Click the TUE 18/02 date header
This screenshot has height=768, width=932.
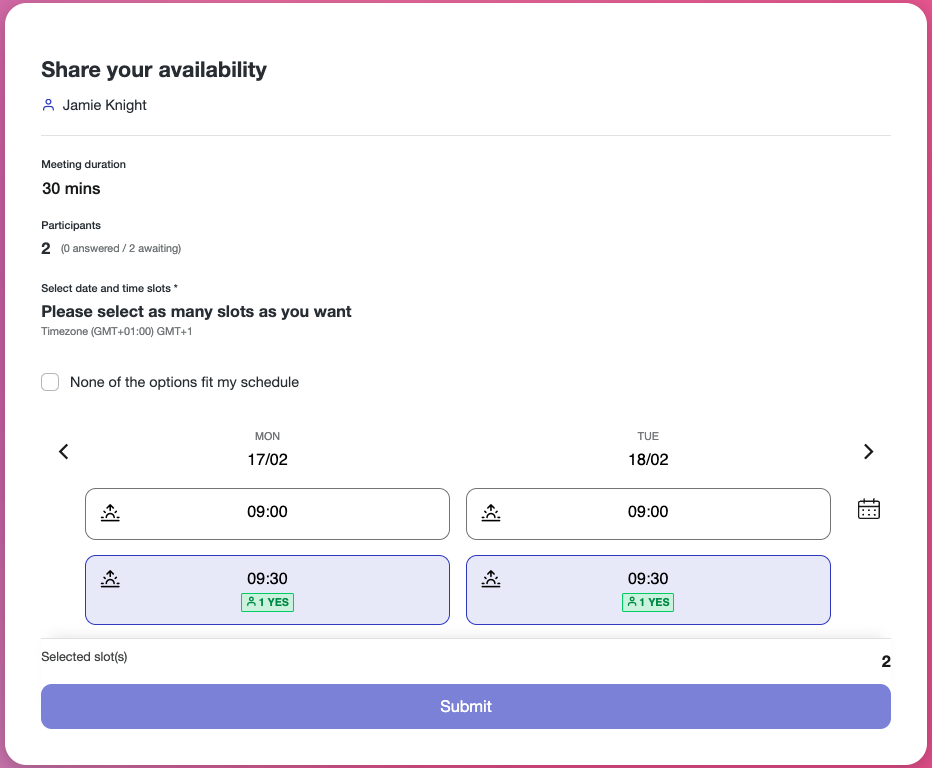[648, 449]
